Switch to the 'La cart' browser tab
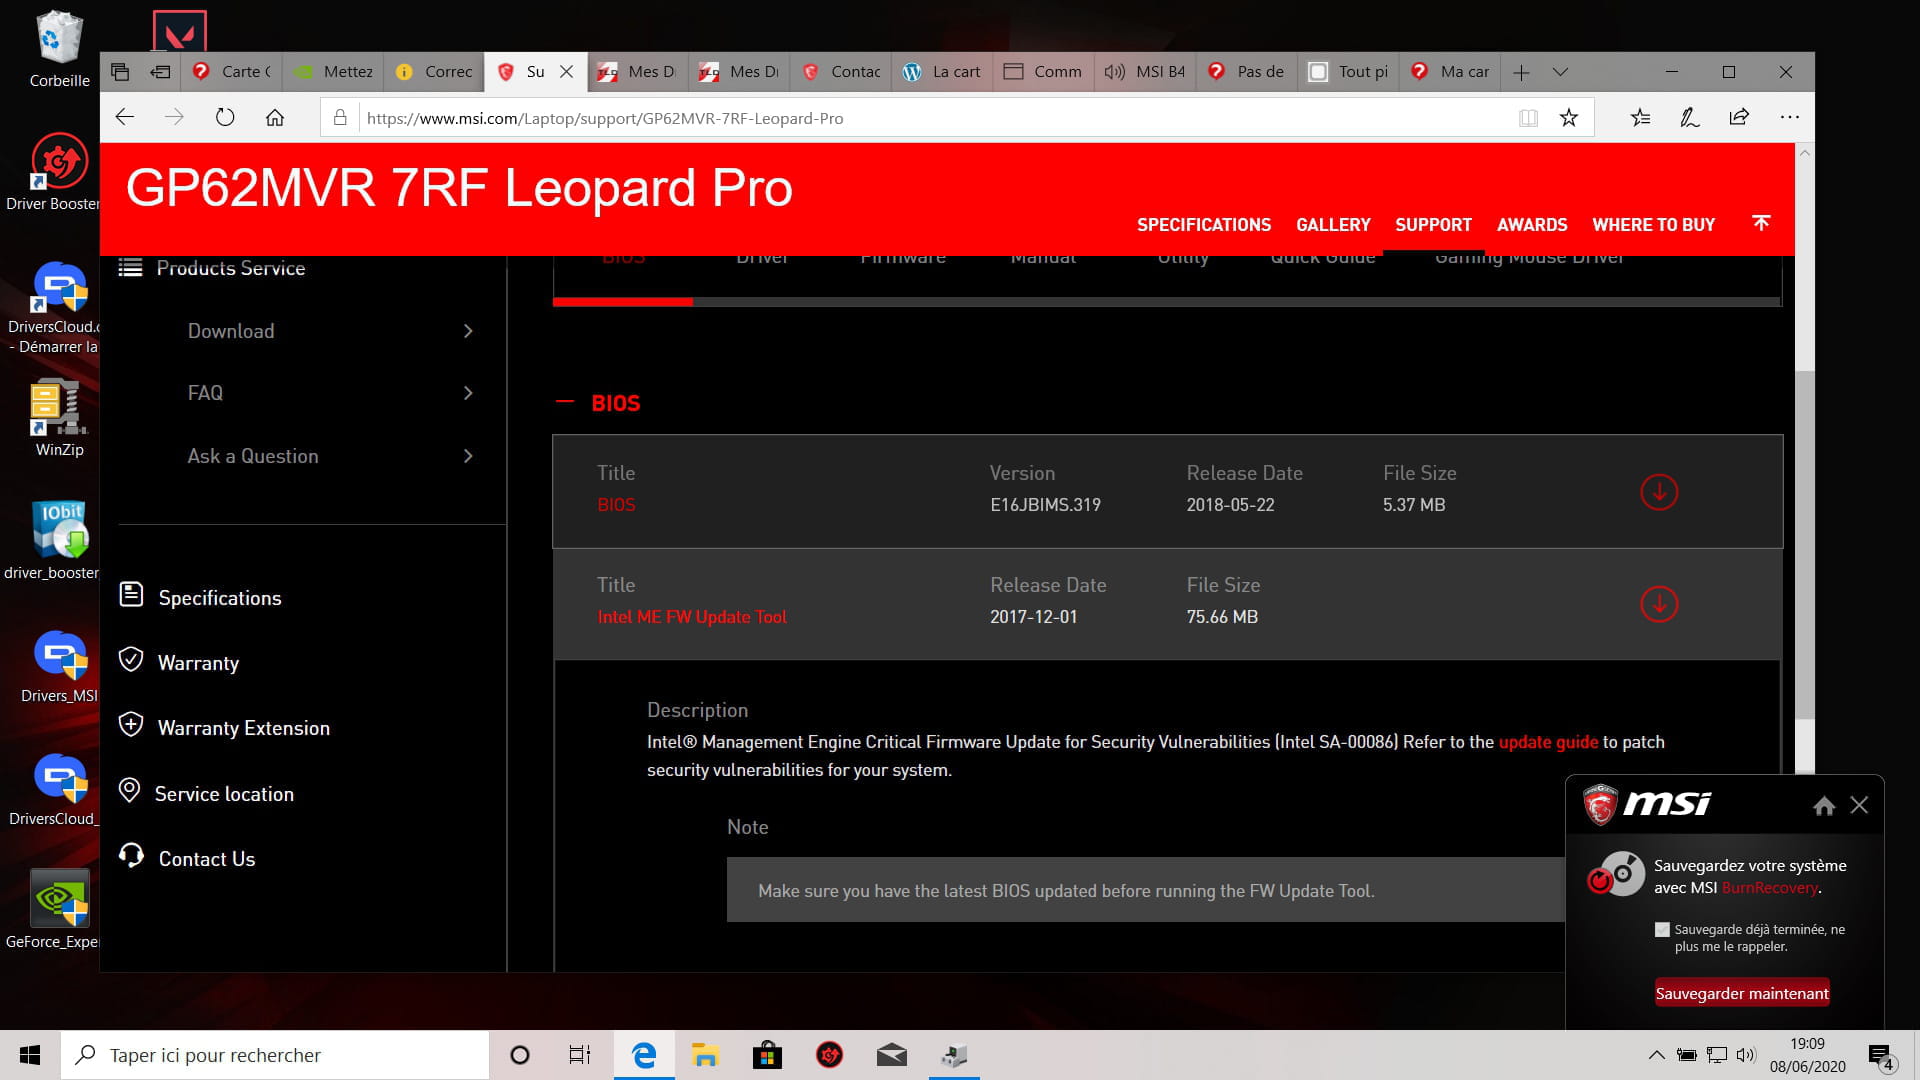The height and width of the screenshot is (1080, 1920). (x=942, y=72)
